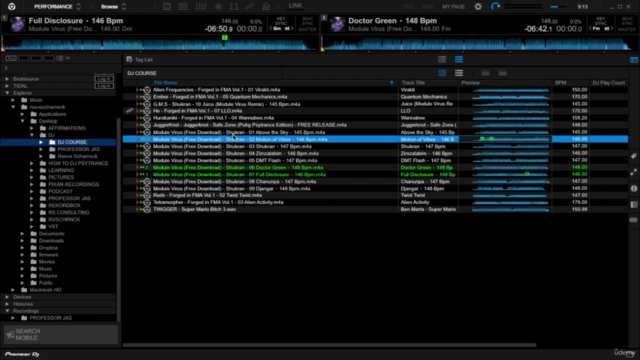Open the grid-shaped sampler panel icon
This screenshot has height=360, width=640.
click(x=183, y=7)
